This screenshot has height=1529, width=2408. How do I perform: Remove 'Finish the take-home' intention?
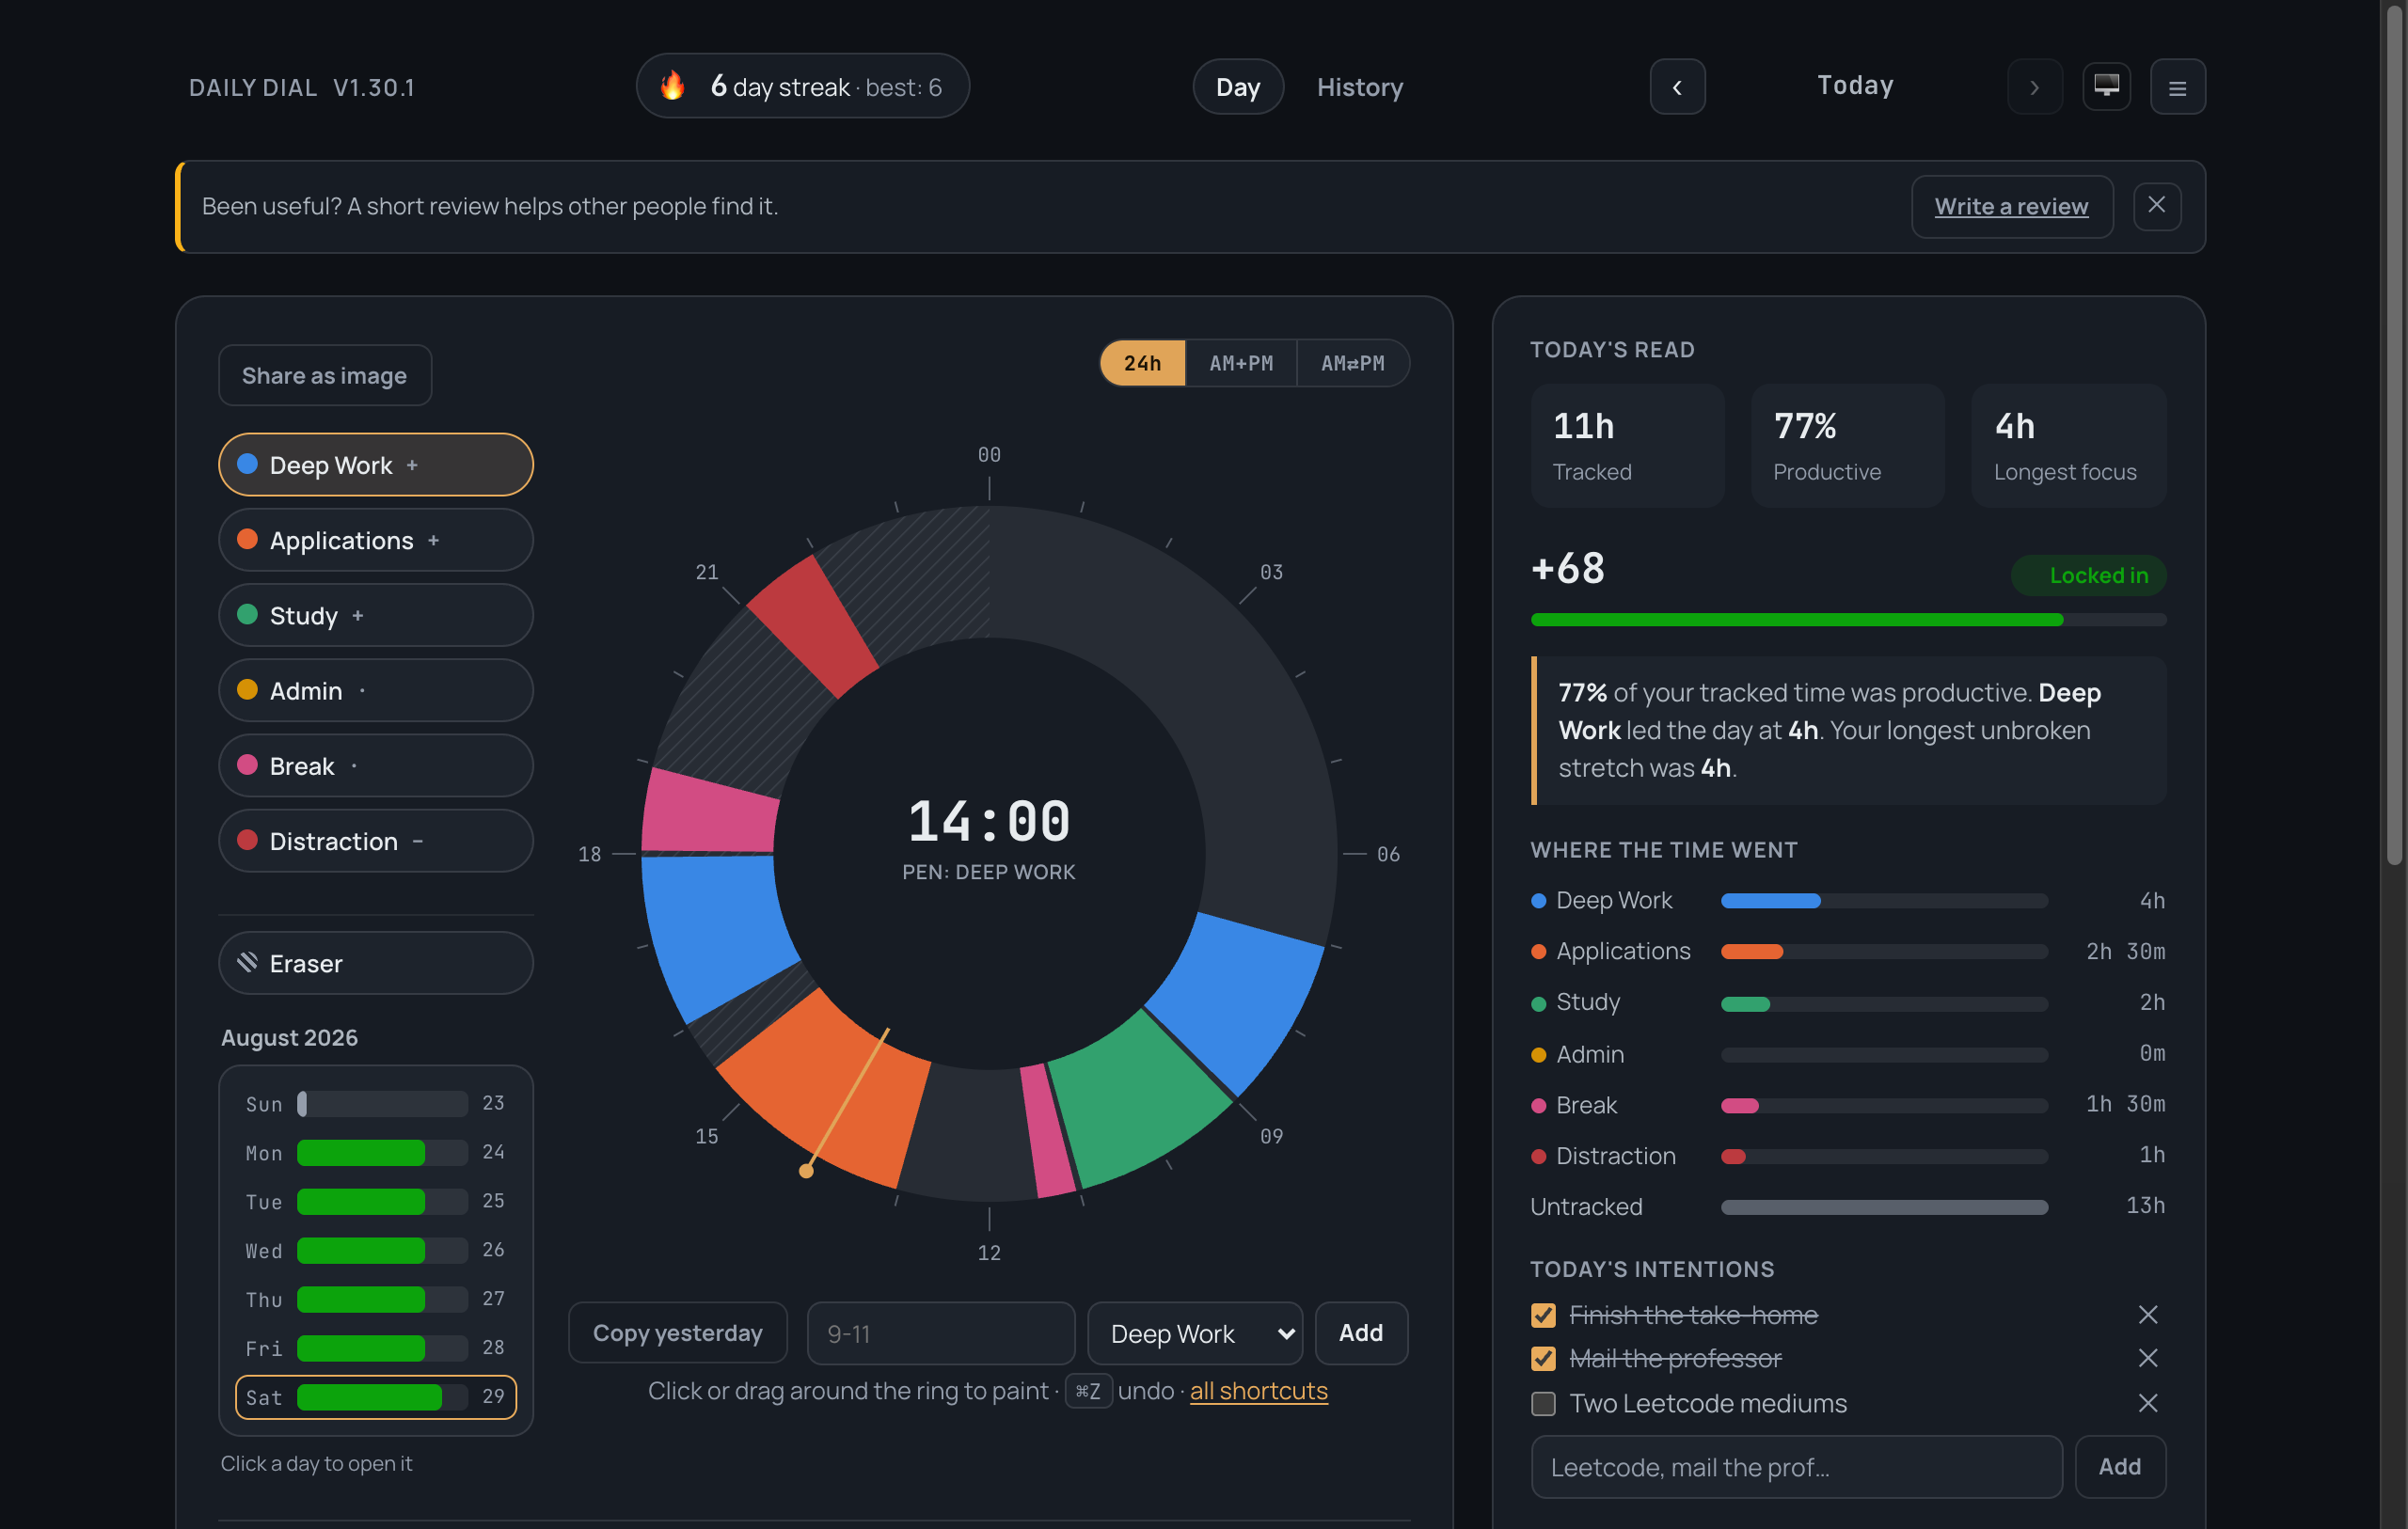click(2147, 1314)
